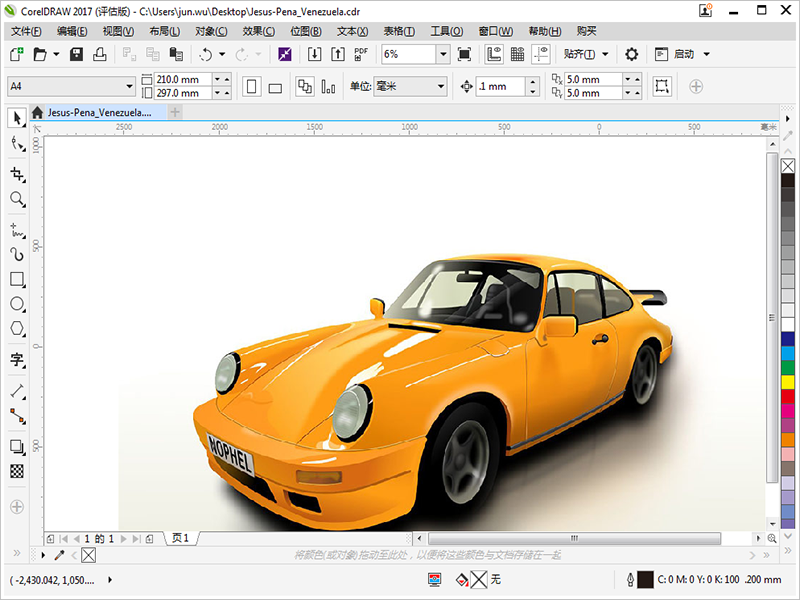Select the Ellipse tool
This screenshot has height=600, width=800.
pos(15,305)
